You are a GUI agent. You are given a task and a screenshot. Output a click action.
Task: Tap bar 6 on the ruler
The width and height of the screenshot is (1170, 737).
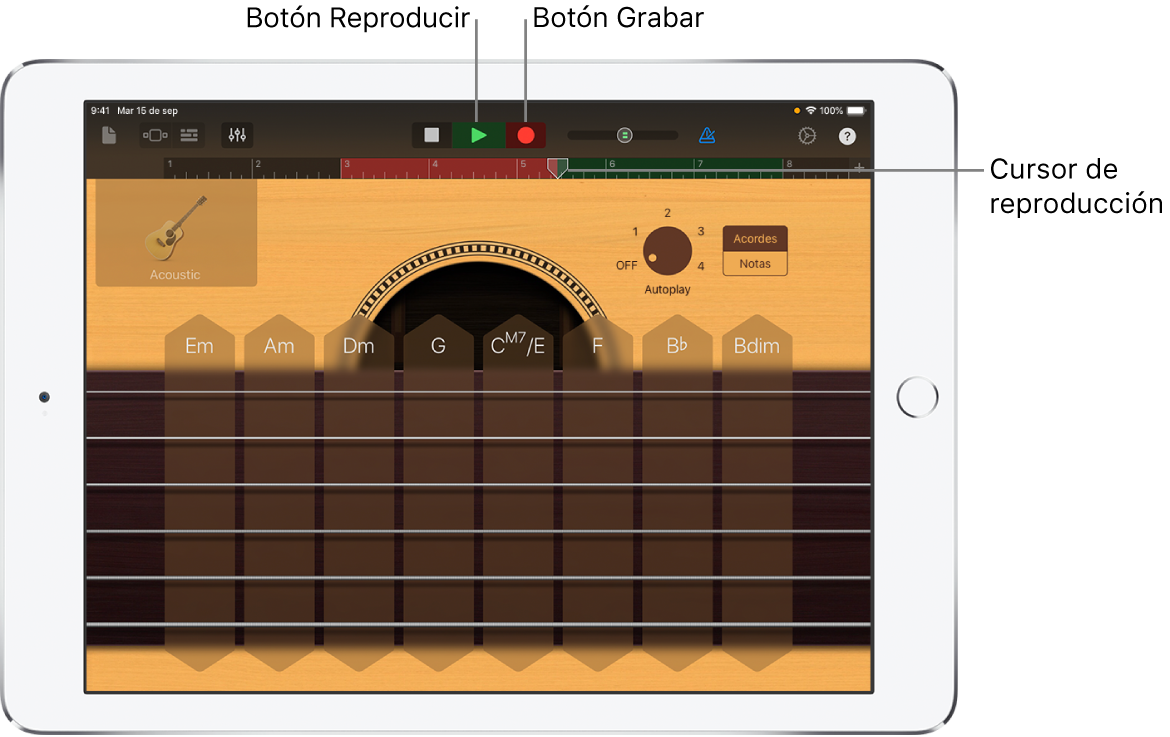coord(612,164)
